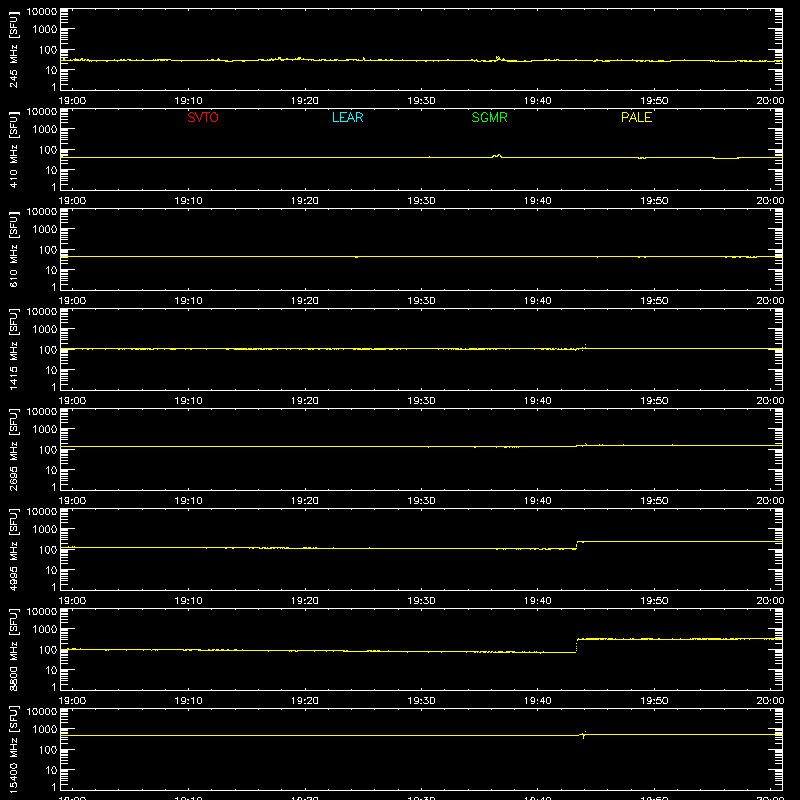Select the "15400 MHz [SFU]" axis label
The image size is (800, 800).
14,749
